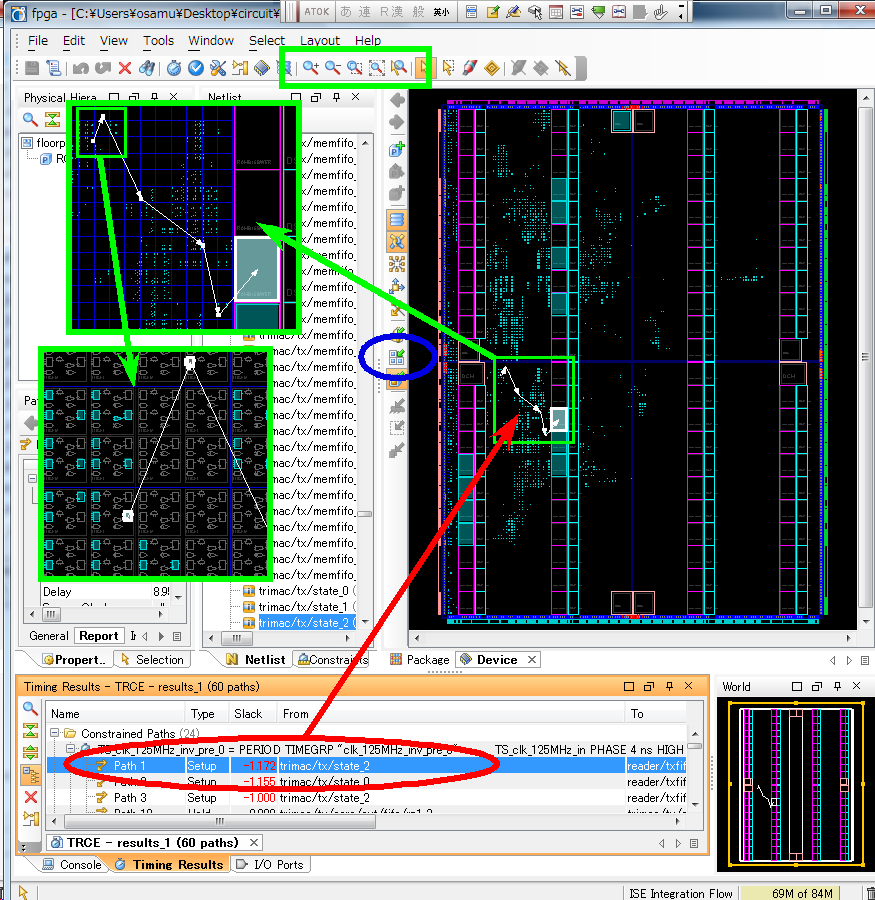Click the Zoom Out magnifier icon
Screen dimensions: 875x900
(333, 68)
